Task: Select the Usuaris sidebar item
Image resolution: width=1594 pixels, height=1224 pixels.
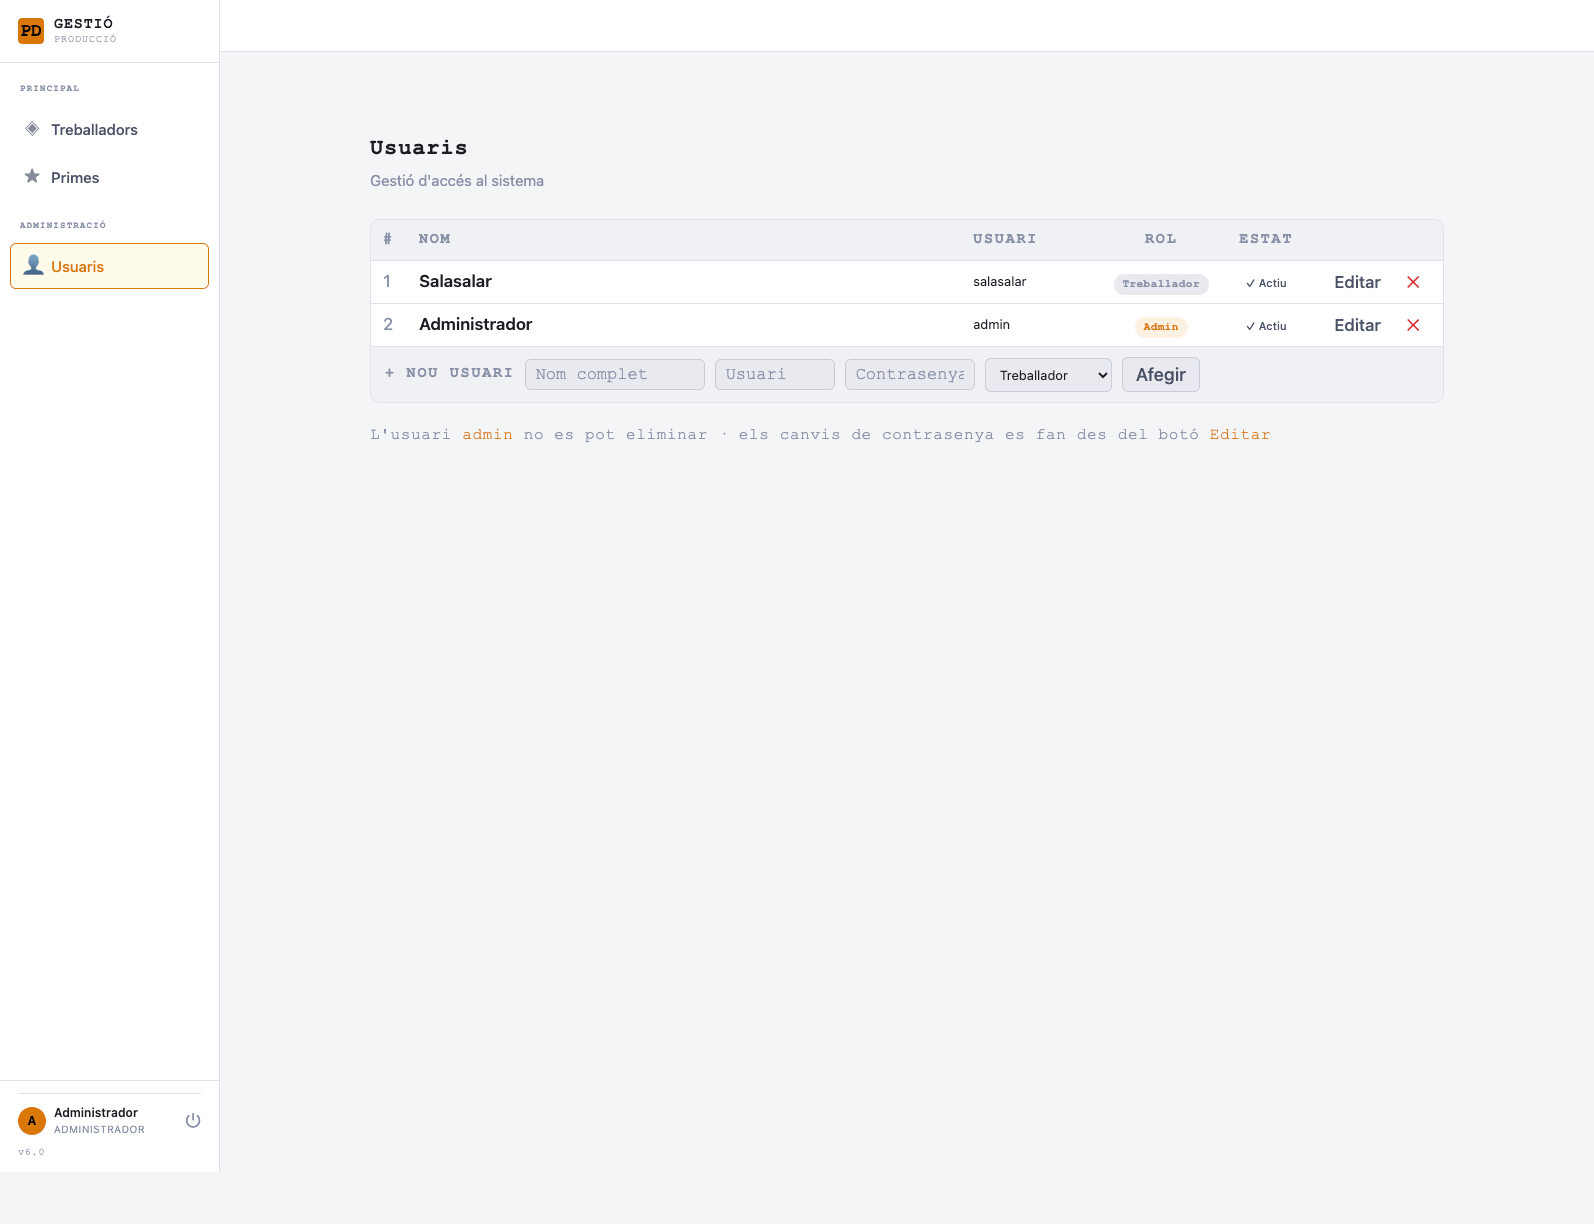Action: click(109, 266)
